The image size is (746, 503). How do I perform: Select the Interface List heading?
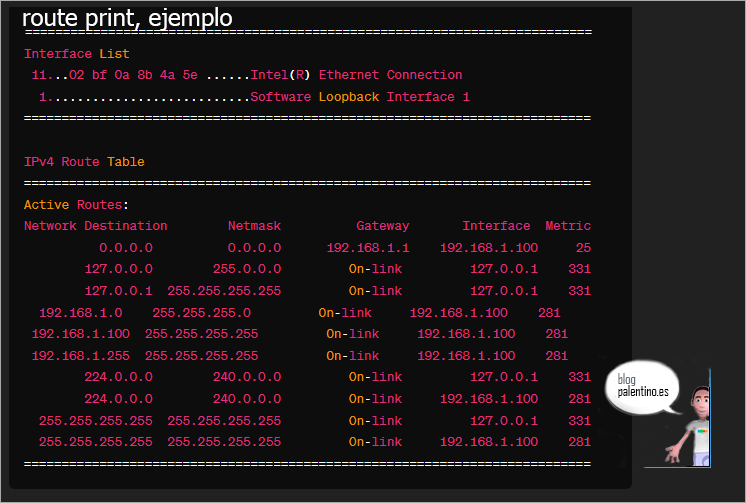[x=76, y=53]
